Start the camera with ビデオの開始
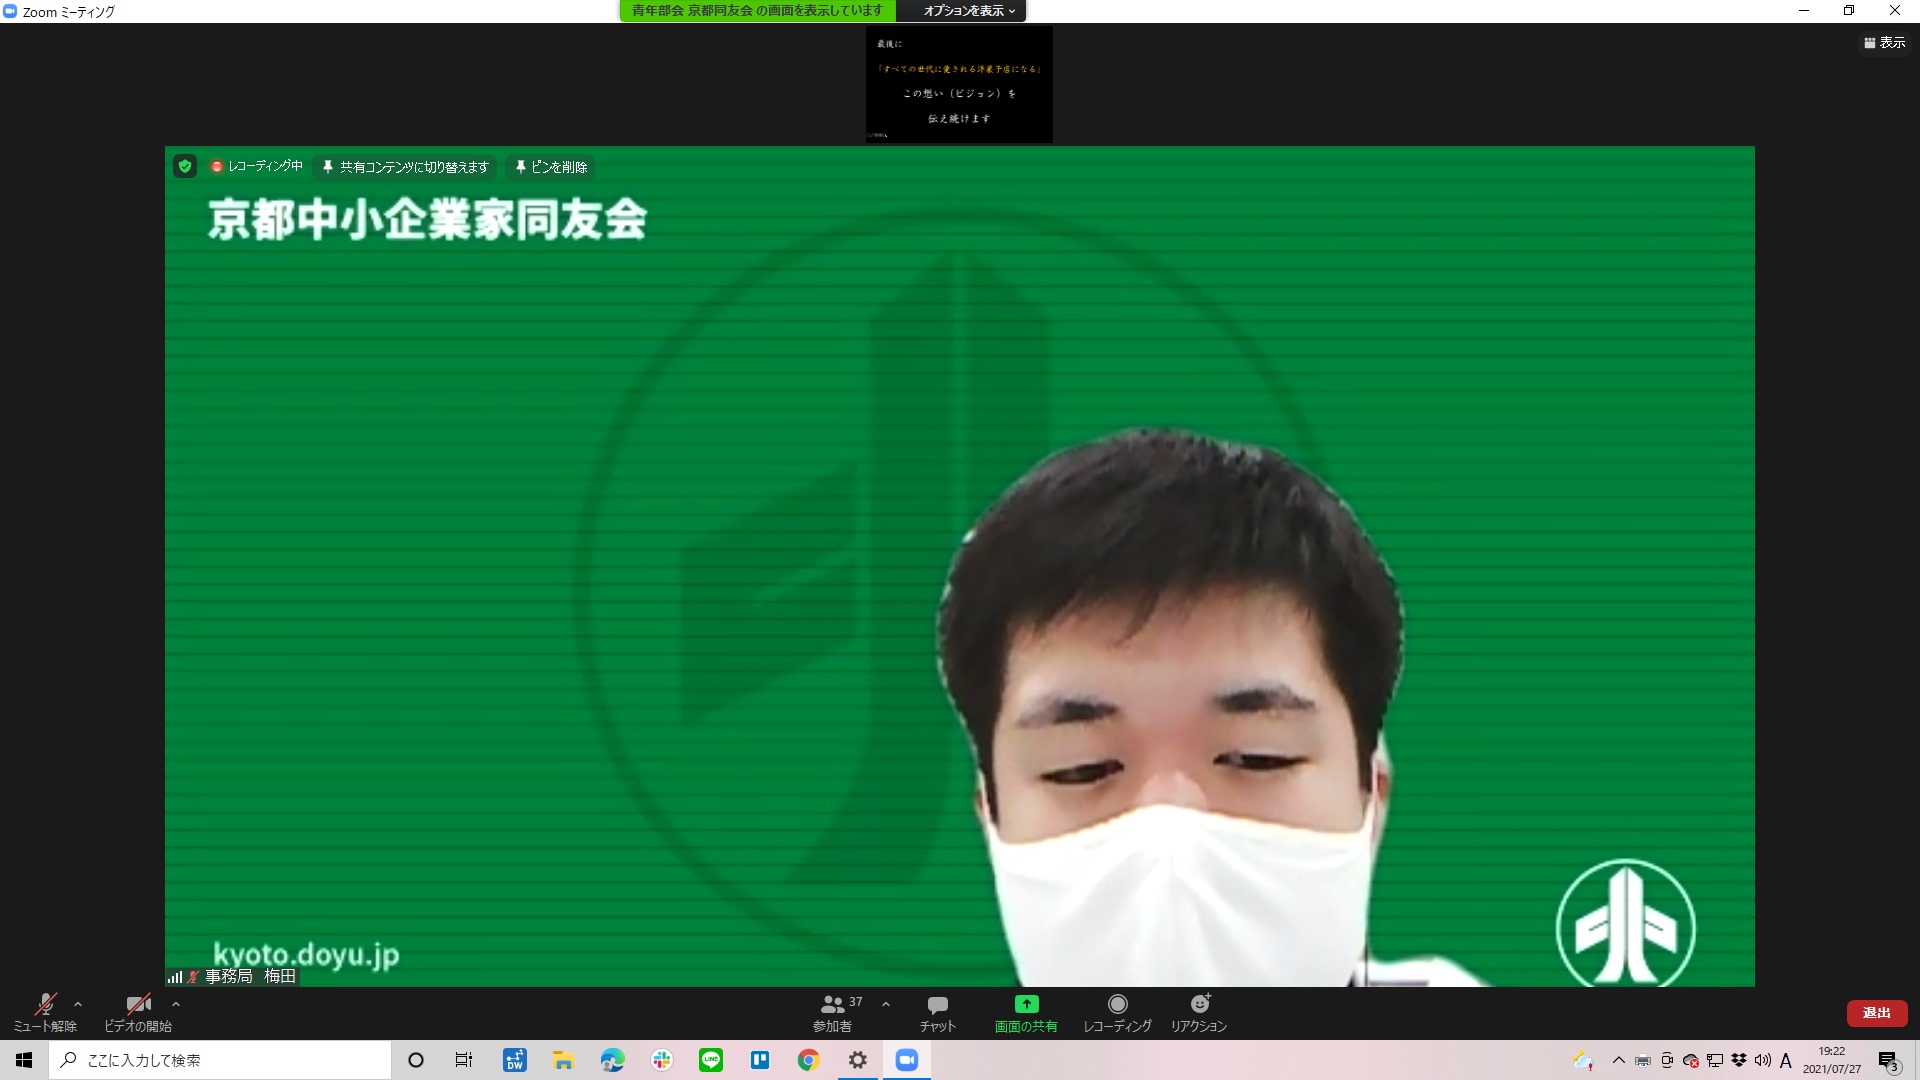Screen dimensions: 1920x1080 coord(138,1012)
